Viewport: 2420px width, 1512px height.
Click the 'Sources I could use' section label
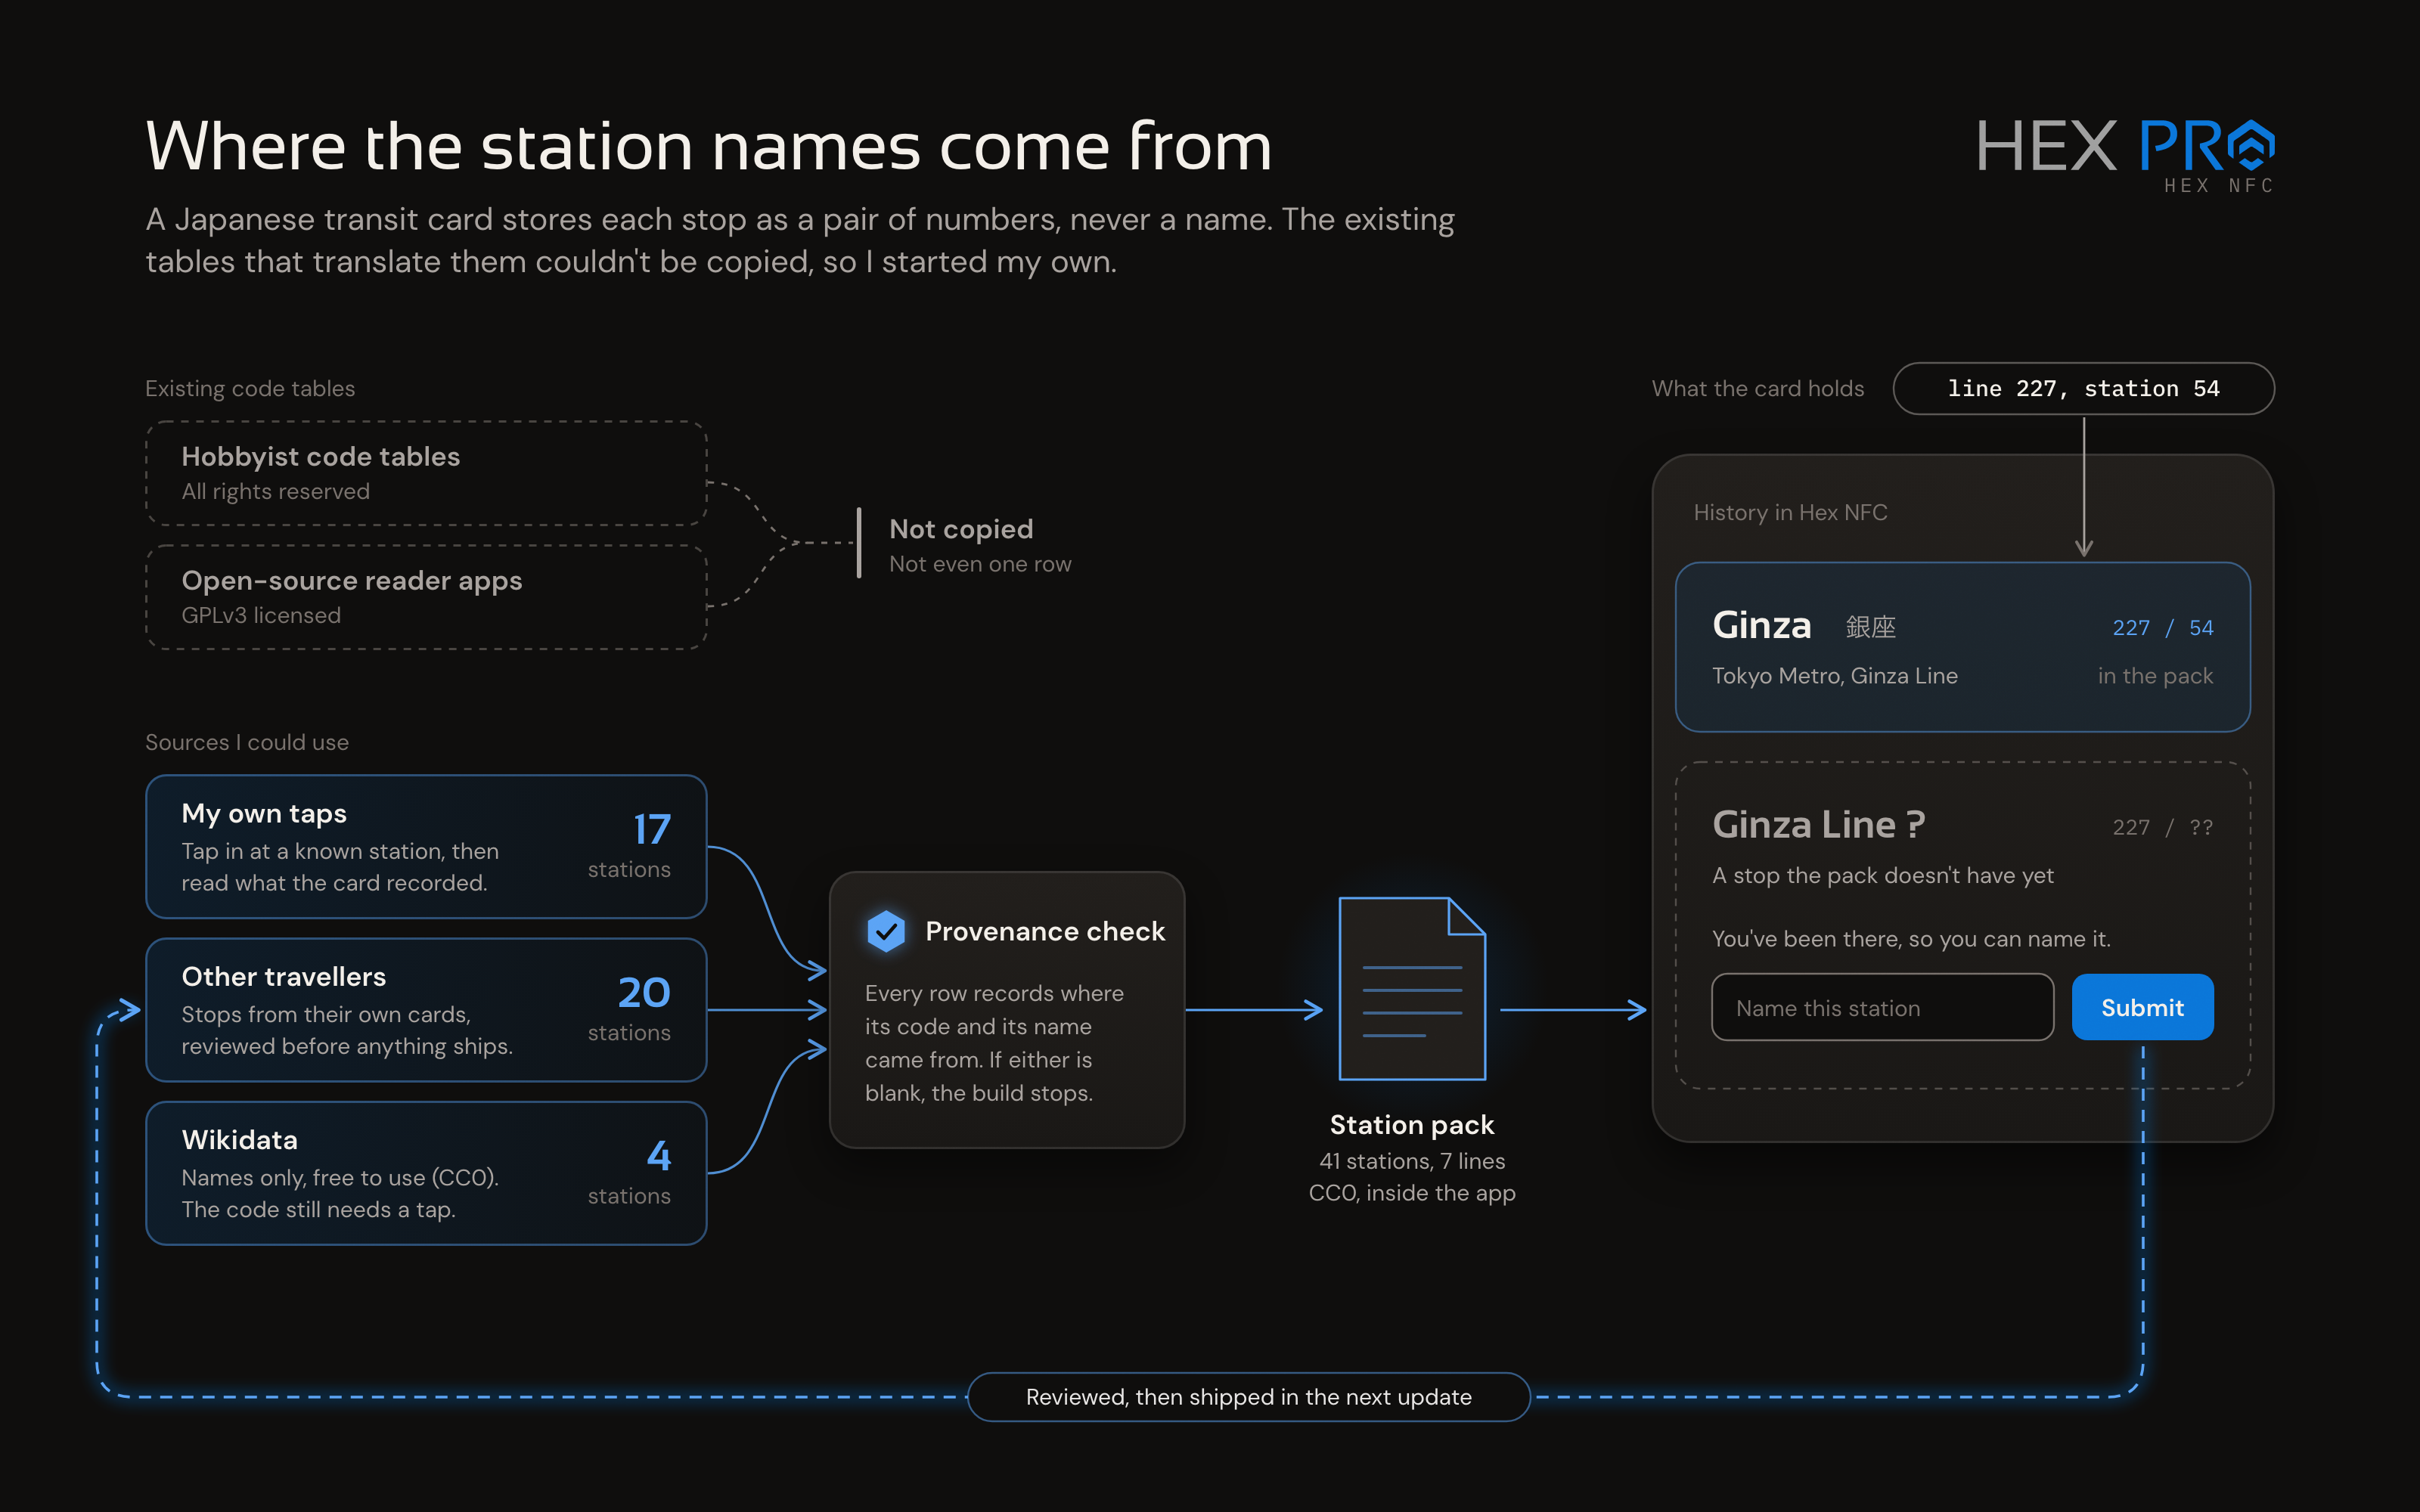pyautogui.click(x=247, y=742)
